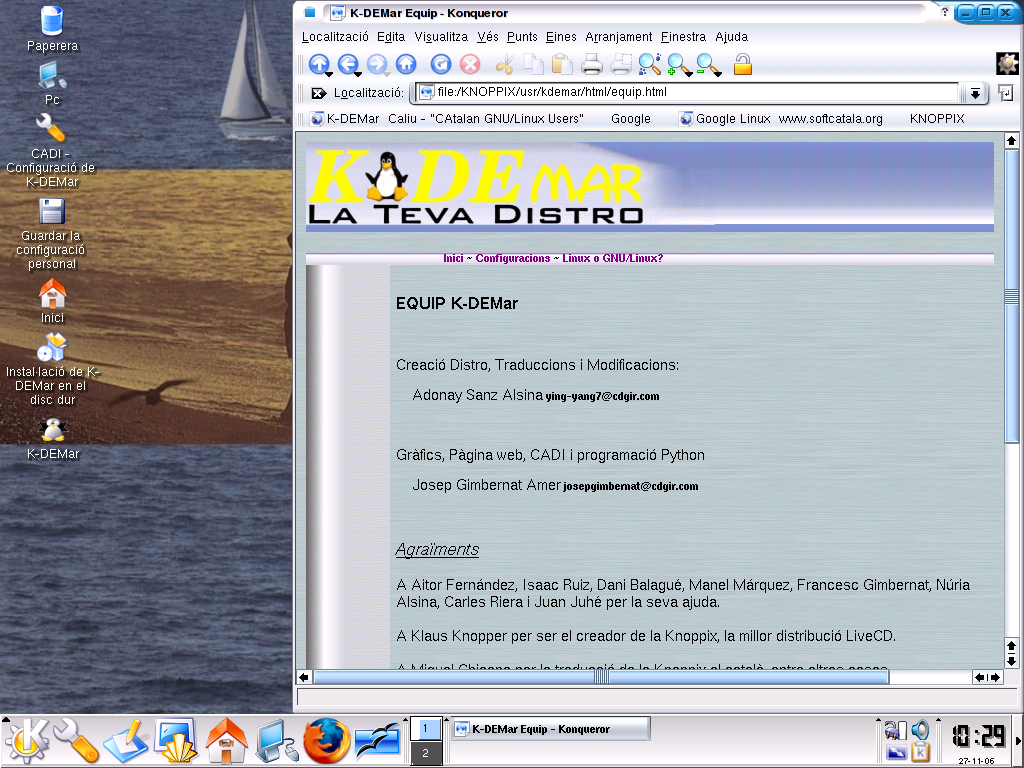1024x768 pixels.
Task: Go to home with the toolbar Home icon
Action: pyautogui.click(x=406, y=63)
